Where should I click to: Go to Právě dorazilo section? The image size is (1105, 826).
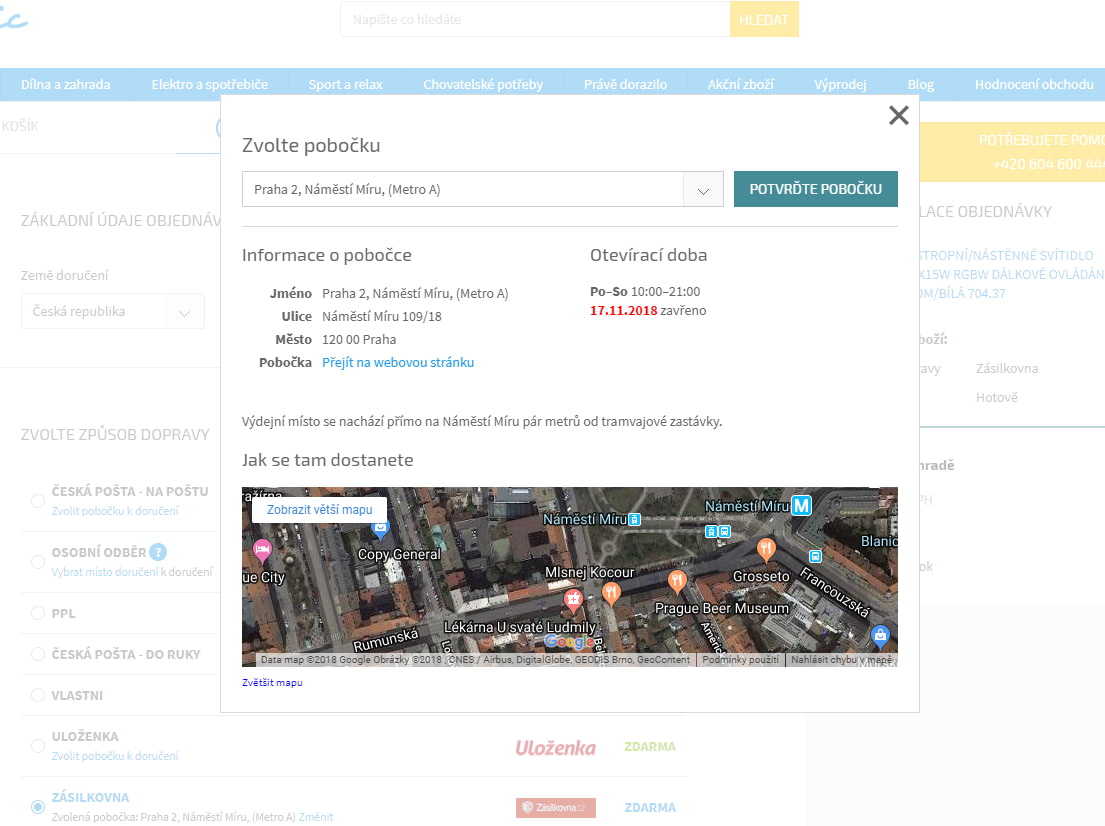[625, 85]
